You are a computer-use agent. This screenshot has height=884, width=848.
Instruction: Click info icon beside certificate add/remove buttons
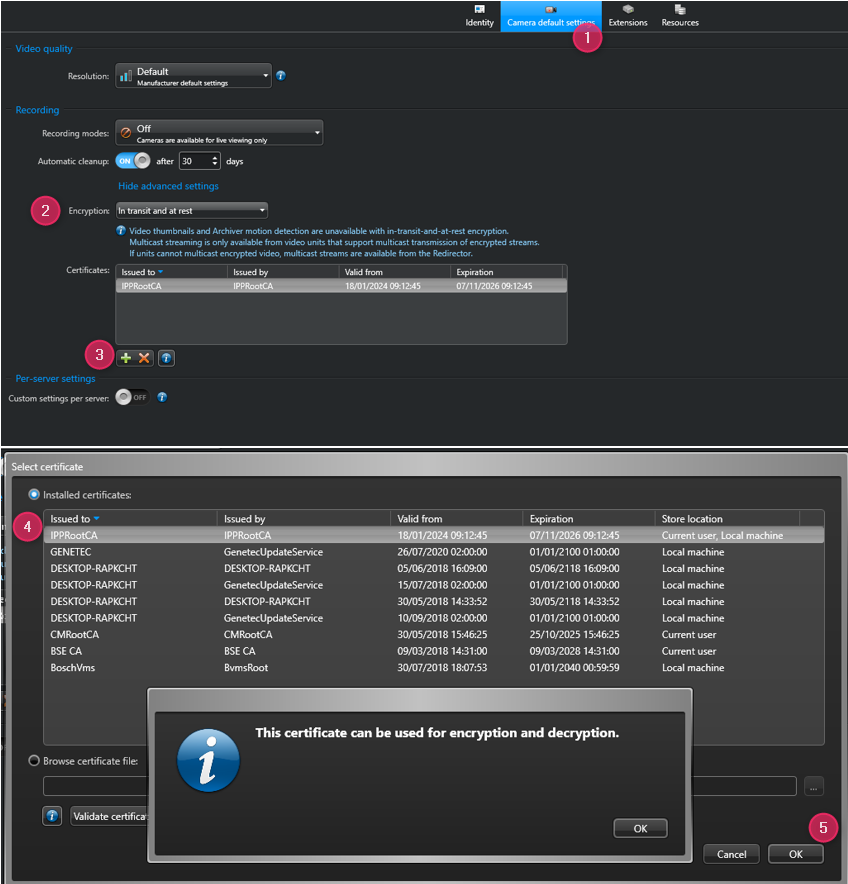(x=167, y=358)
